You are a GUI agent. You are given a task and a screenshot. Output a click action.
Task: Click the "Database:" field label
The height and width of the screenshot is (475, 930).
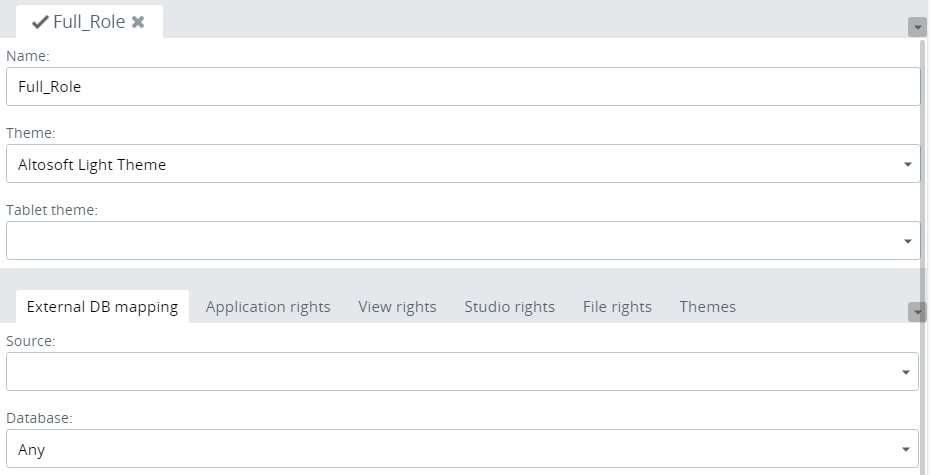point(39,418)
